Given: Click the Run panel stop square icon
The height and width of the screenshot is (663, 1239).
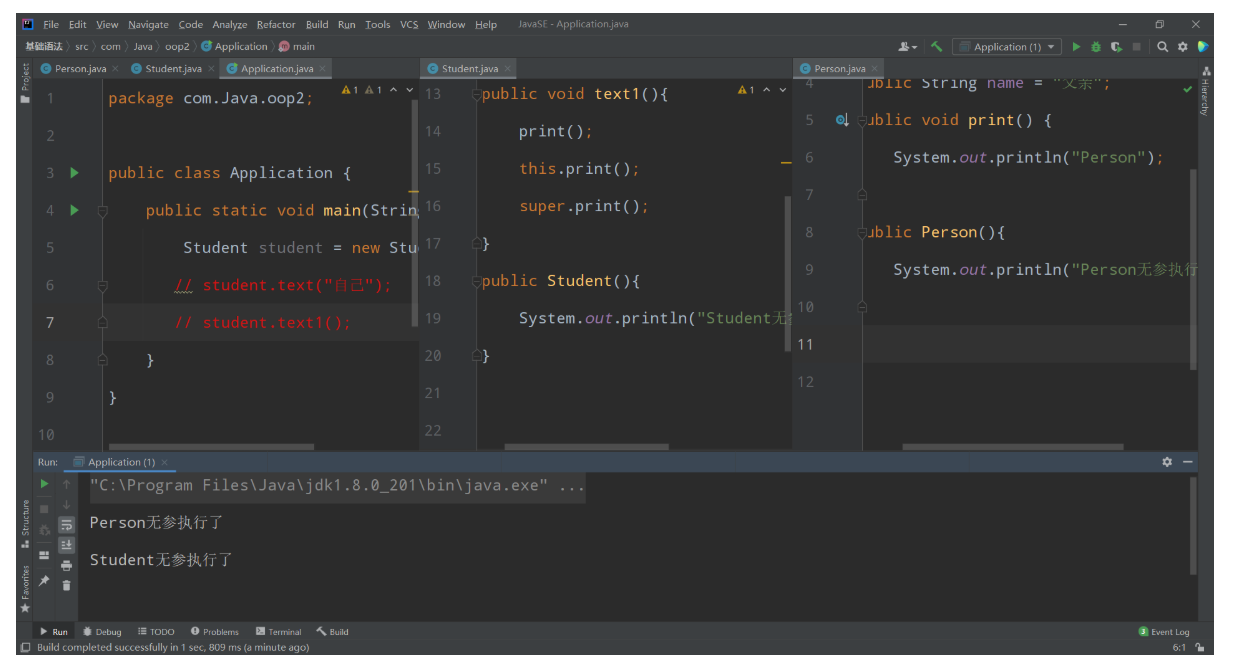Looking at the screenshot, I should 44,508.
